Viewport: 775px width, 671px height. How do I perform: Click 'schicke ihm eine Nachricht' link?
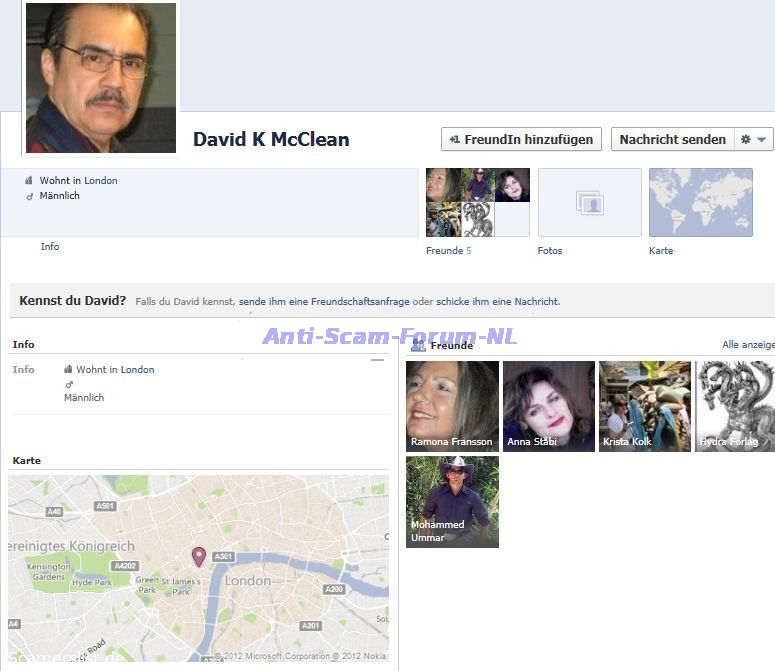497,301
